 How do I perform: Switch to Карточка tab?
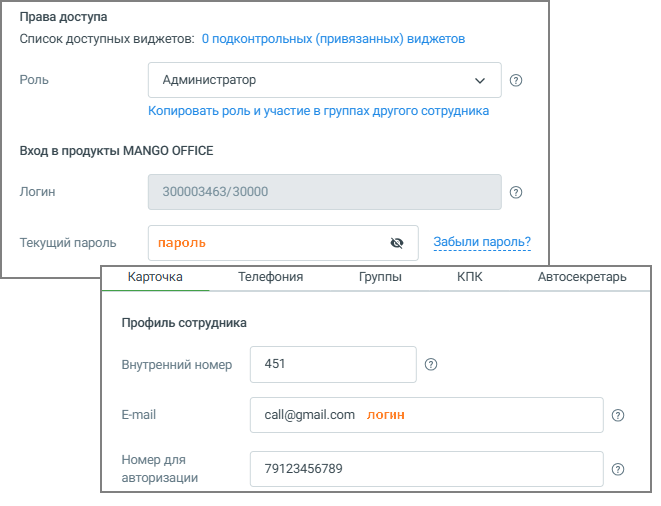click(155, 277)
